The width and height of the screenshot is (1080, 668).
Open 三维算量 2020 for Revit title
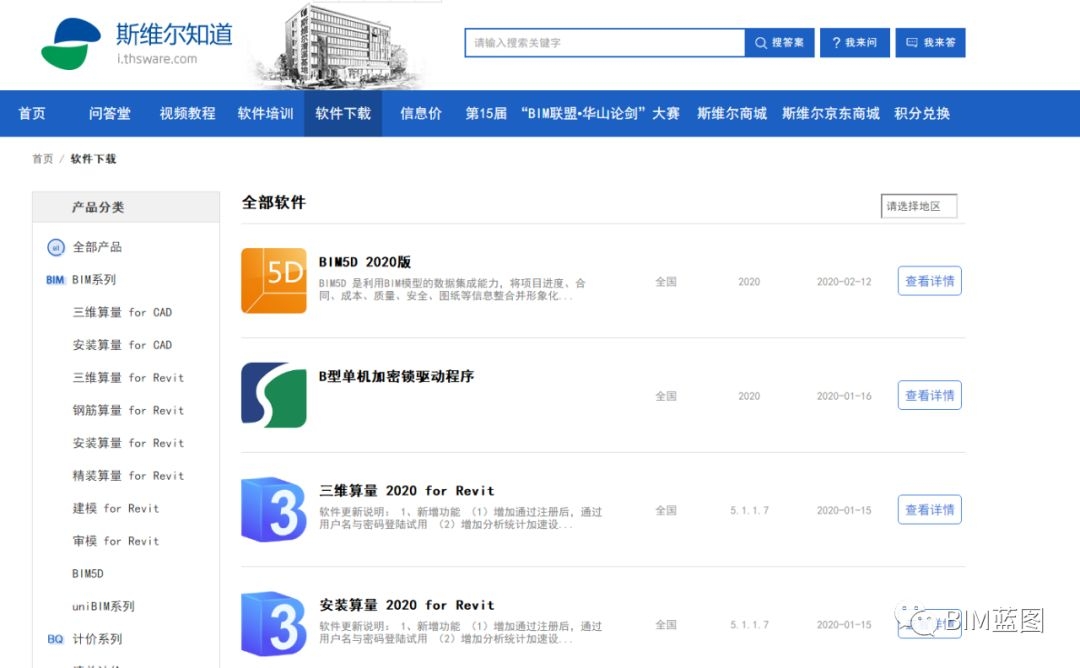(406, 491)
